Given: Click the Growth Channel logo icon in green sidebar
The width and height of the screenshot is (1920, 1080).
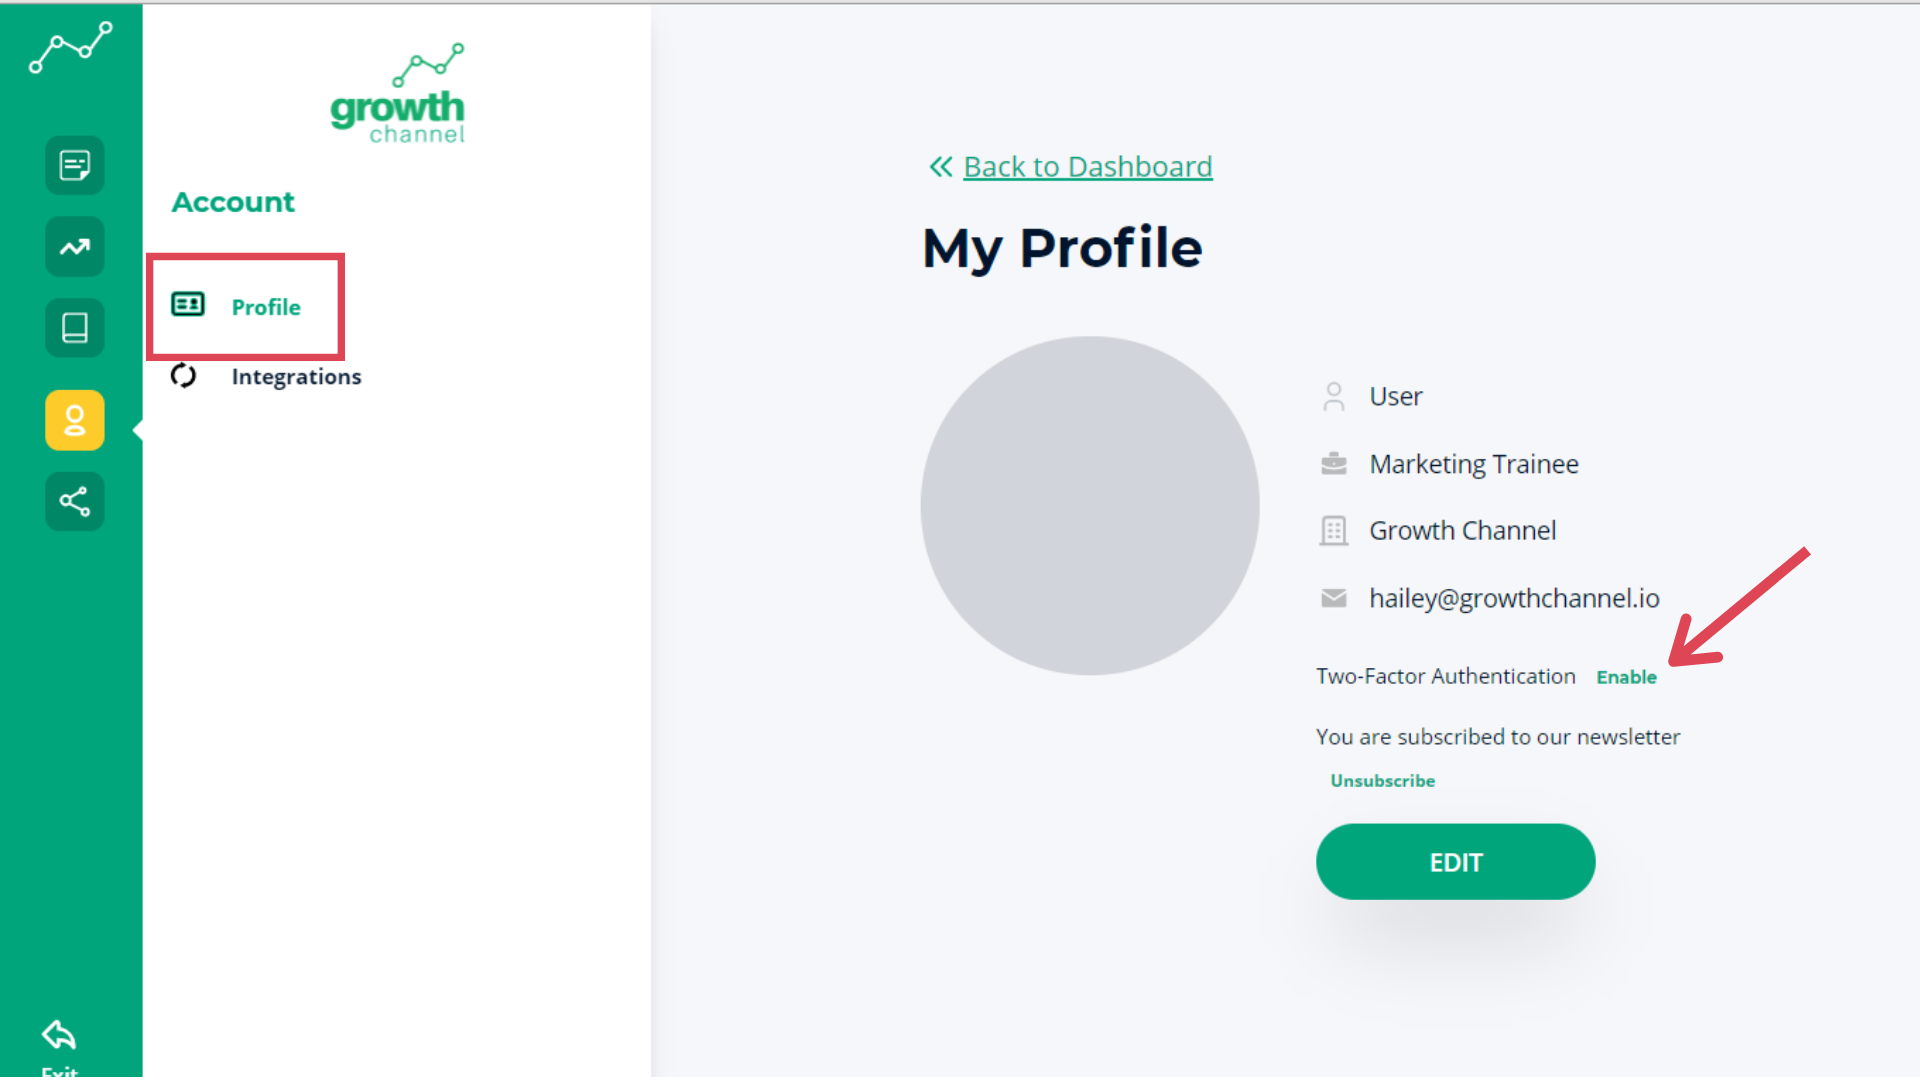Looking at the screenshot, I should [x=70, y=48].
